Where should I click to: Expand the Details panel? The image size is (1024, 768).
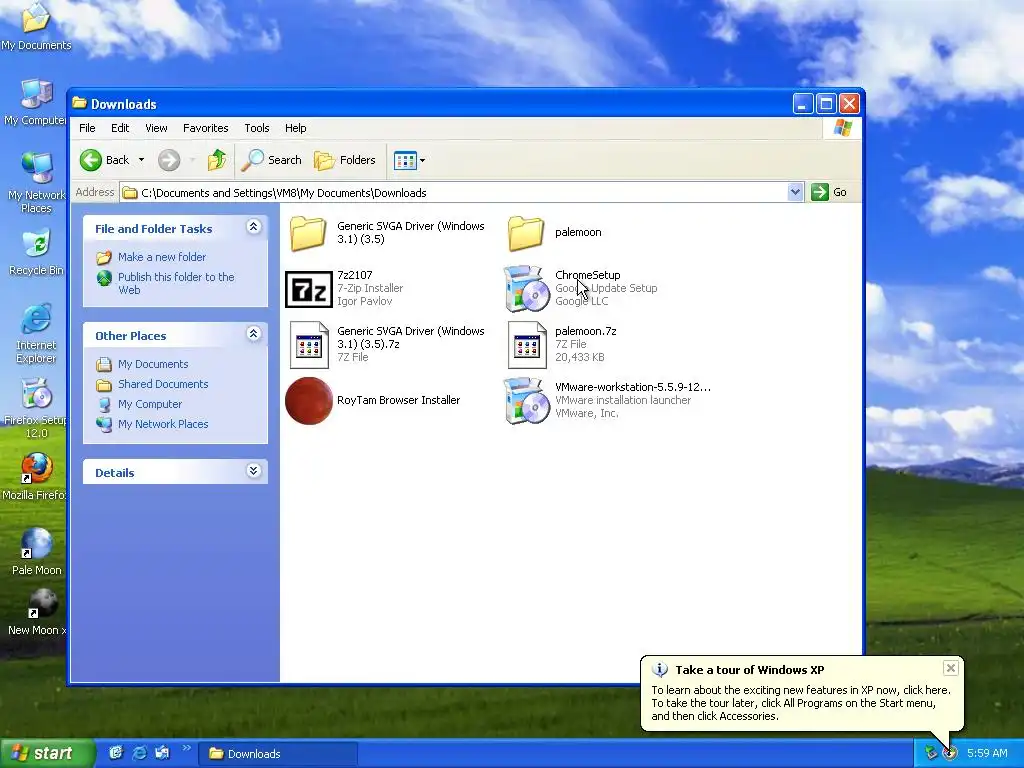click(253, 471)
